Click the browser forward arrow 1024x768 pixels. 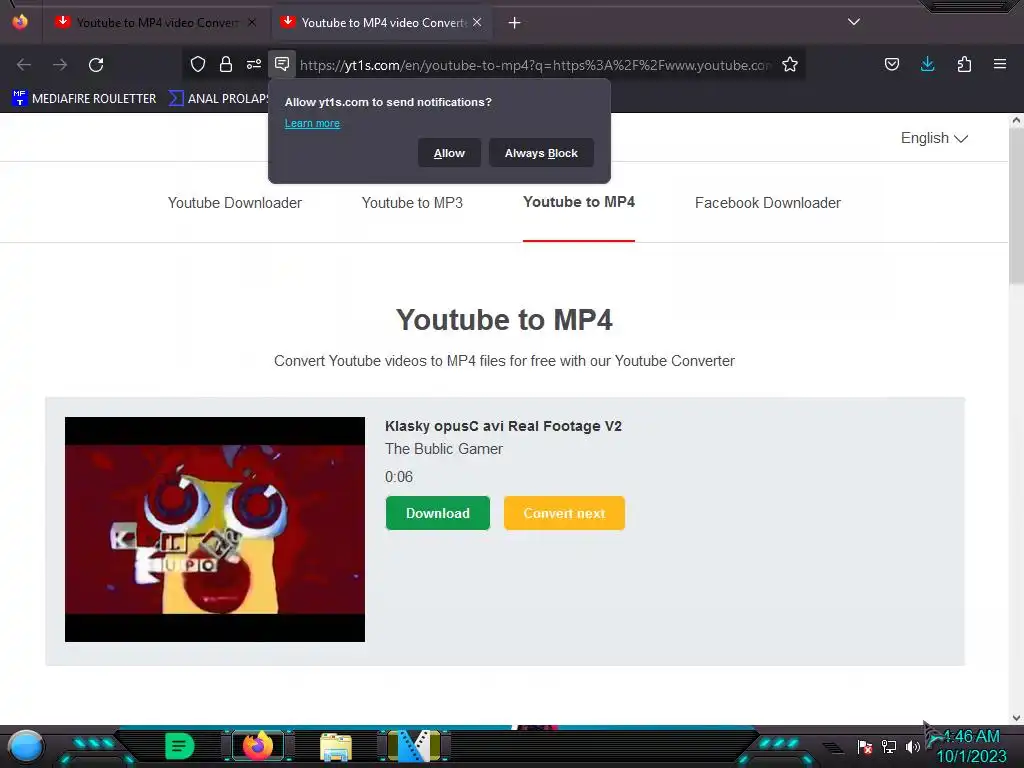click(60, 65)
